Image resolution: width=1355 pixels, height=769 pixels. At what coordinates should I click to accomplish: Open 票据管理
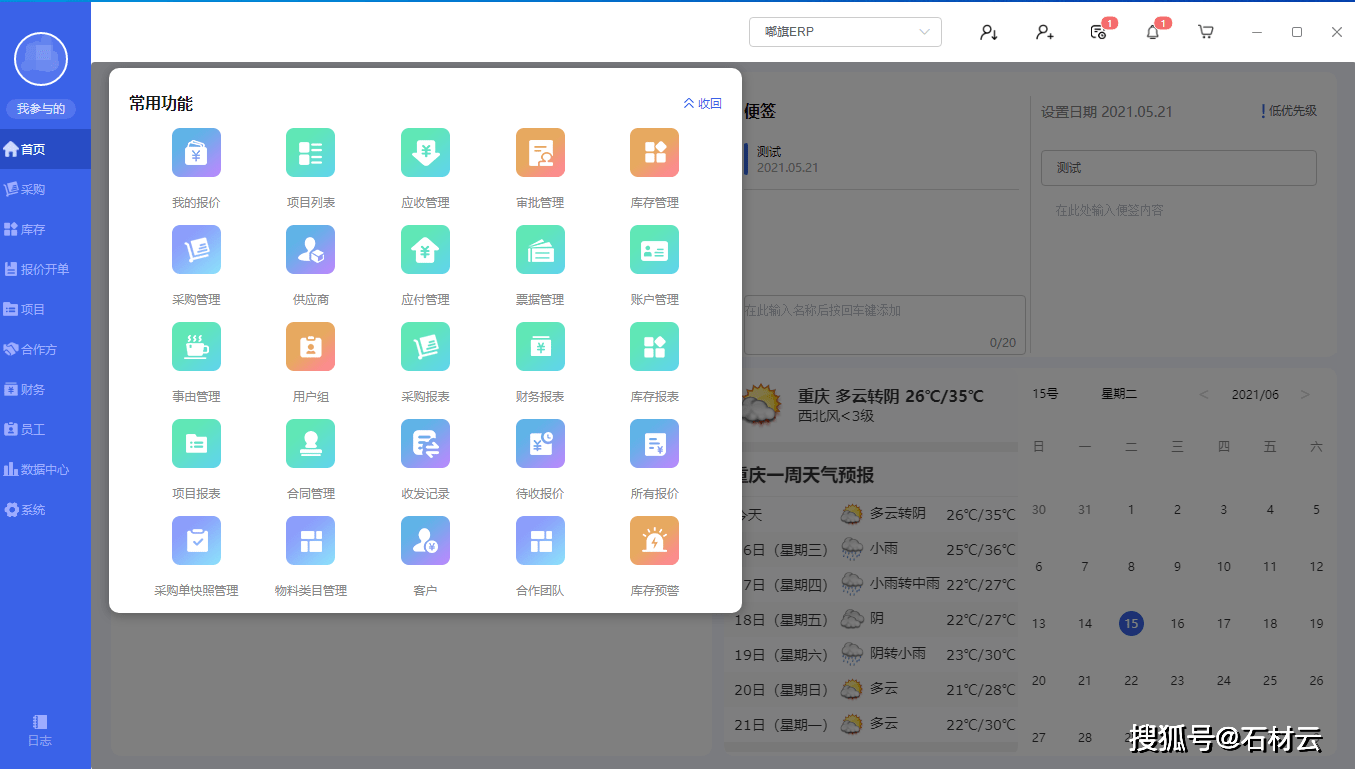[x=539, y=249]
